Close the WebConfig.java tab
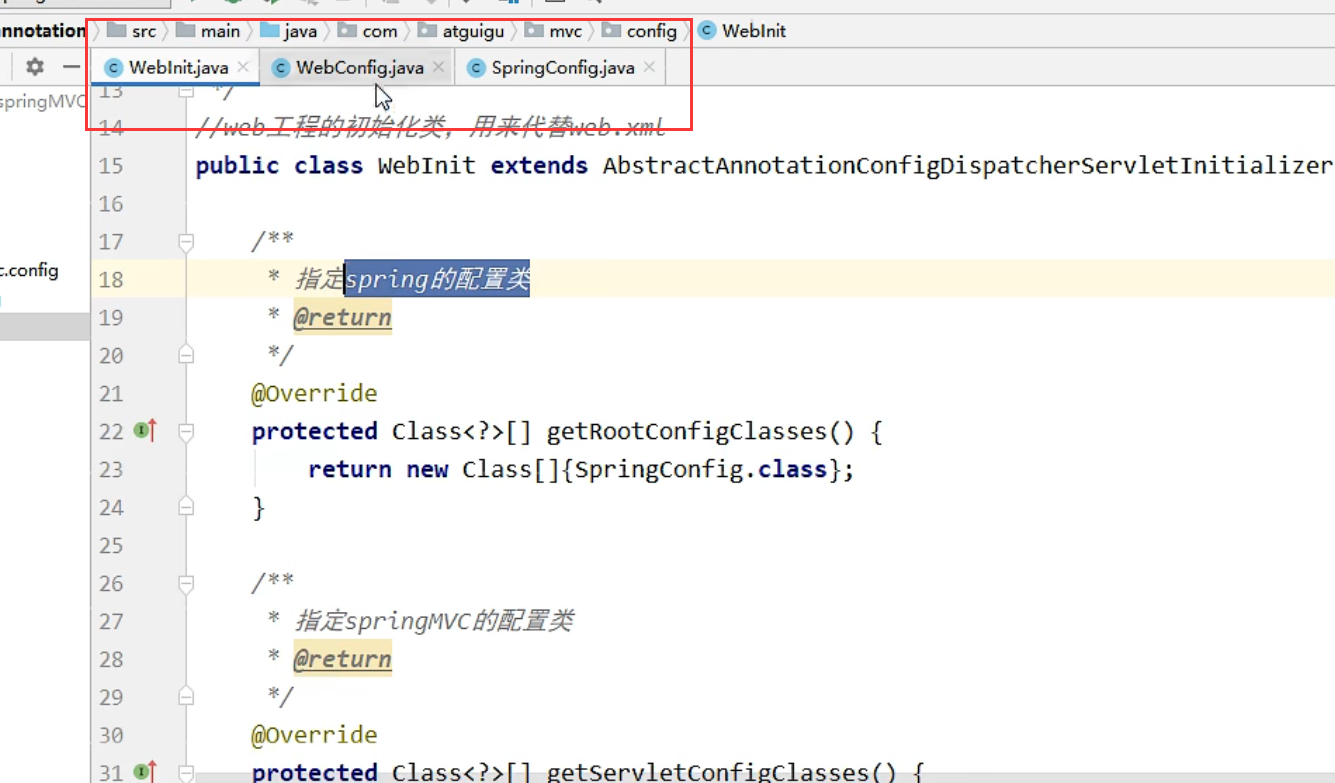Screen dimensions: 1335x783 pyautogui.click(x=438, y=68)
